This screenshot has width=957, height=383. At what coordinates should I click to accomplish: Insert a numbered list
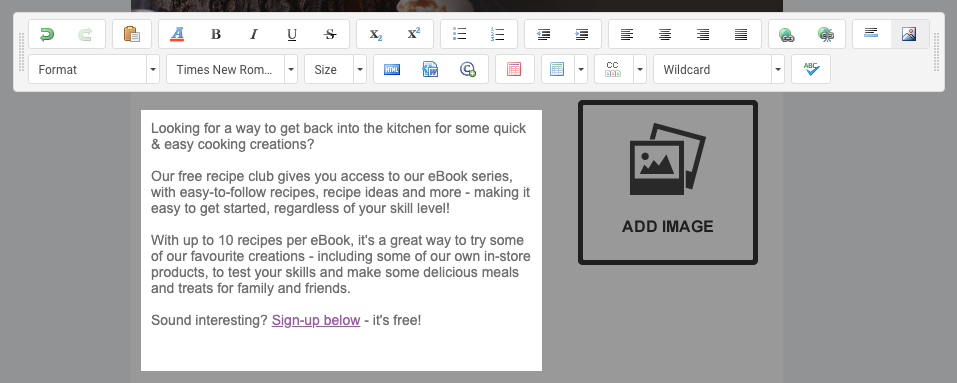coord(497,34)
